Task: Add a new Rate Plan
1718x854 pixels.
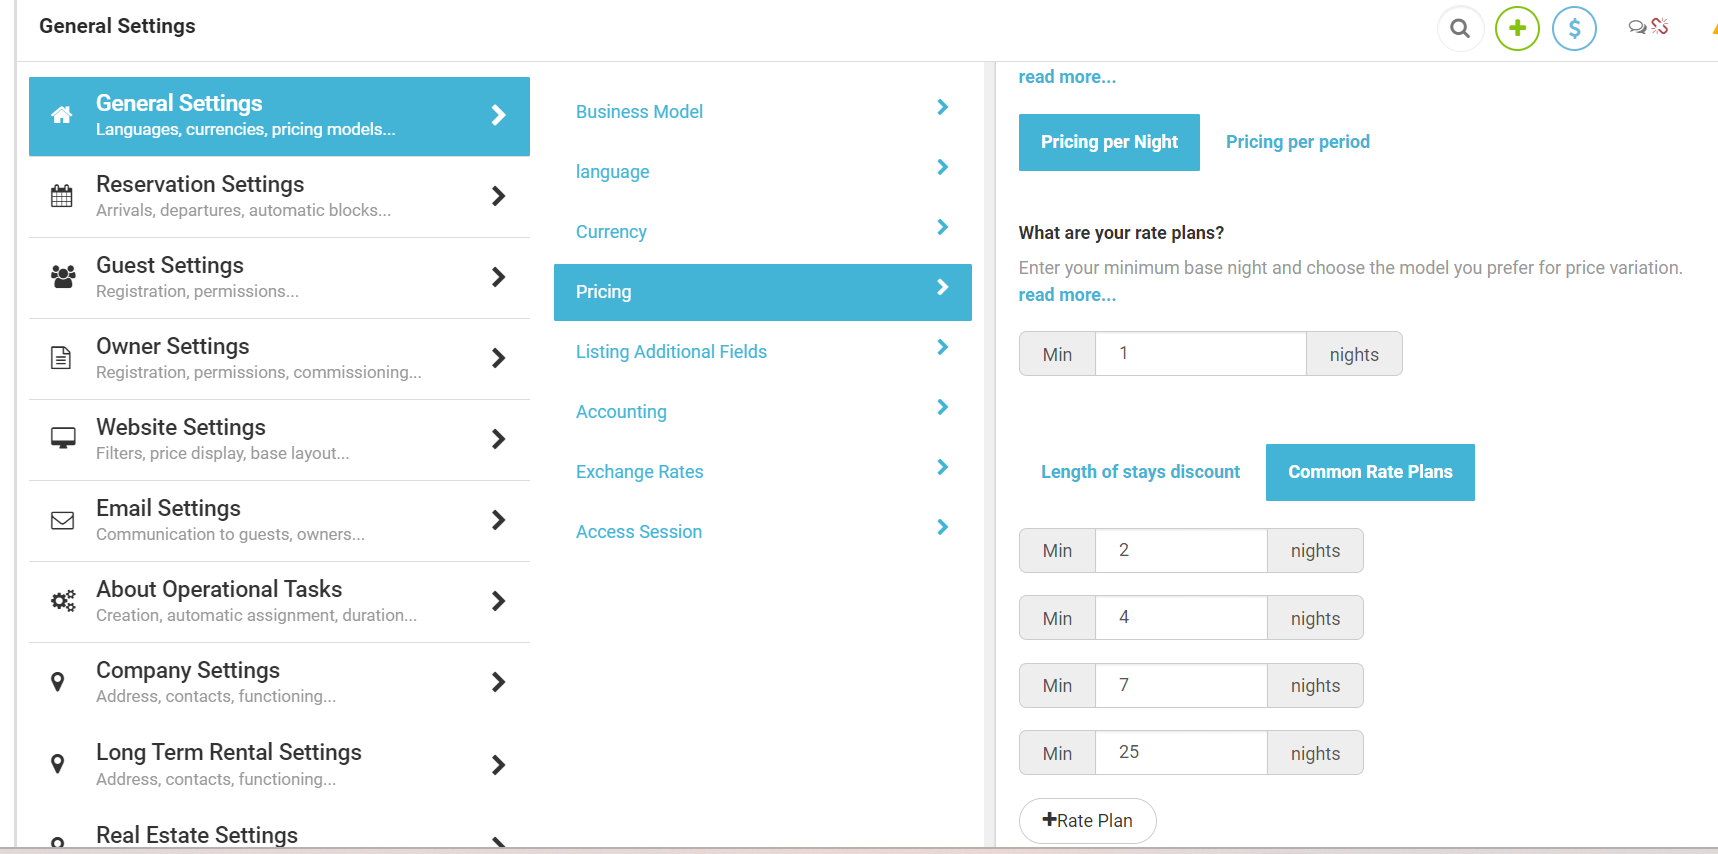Action: [1087, 821]
